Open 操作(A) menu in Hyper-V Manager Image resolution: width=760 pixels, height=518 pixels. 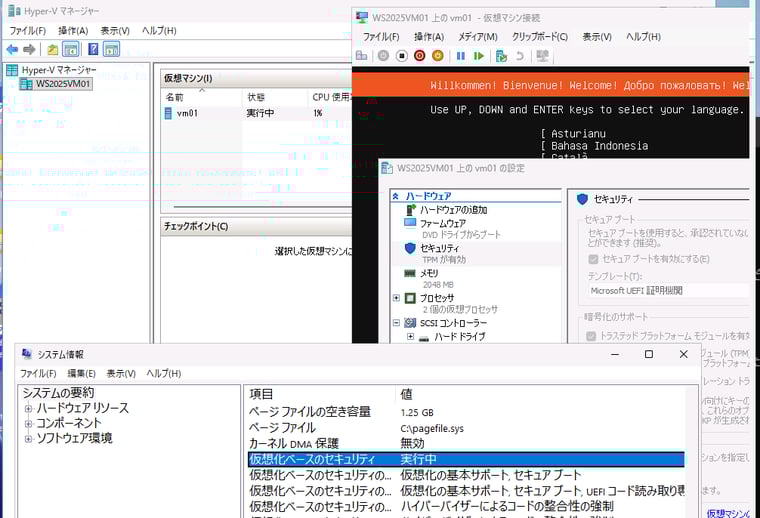73,31
